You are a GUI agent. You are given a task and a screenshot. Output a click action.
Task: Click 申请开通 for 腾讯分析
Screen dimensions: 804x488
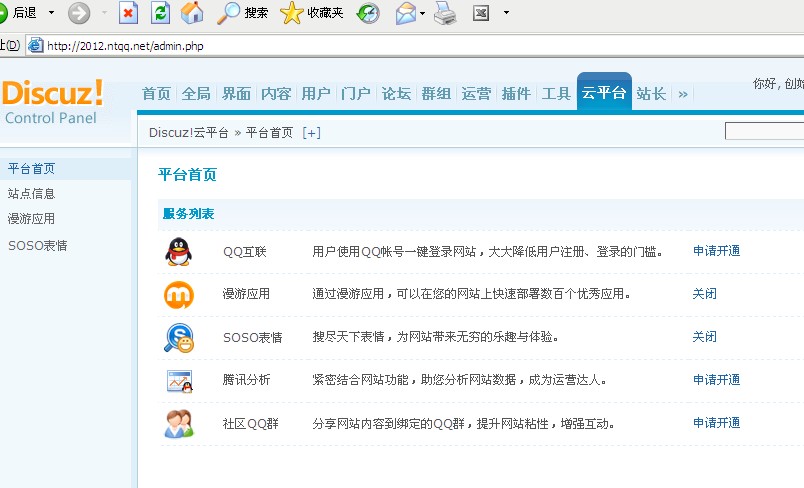click(x=716, y=380)
